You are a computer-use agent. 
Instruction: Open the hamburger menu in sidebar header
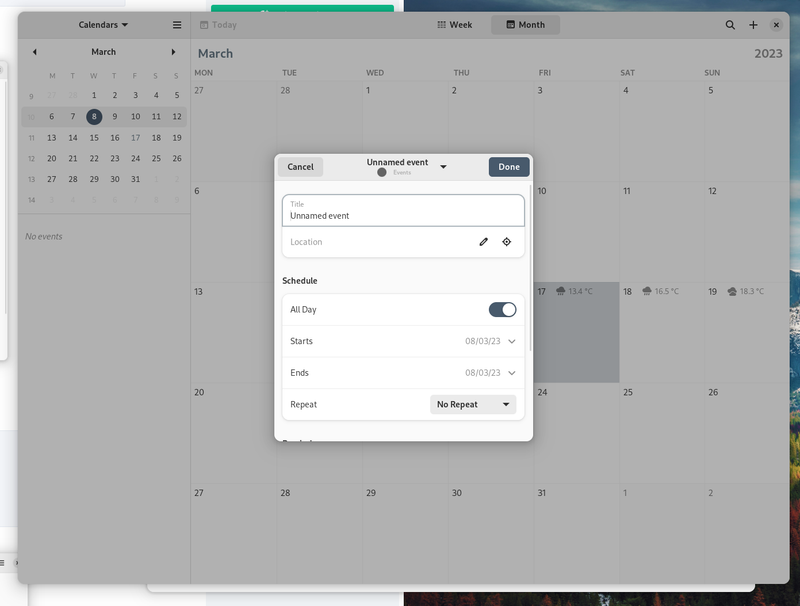click(177, 24)
